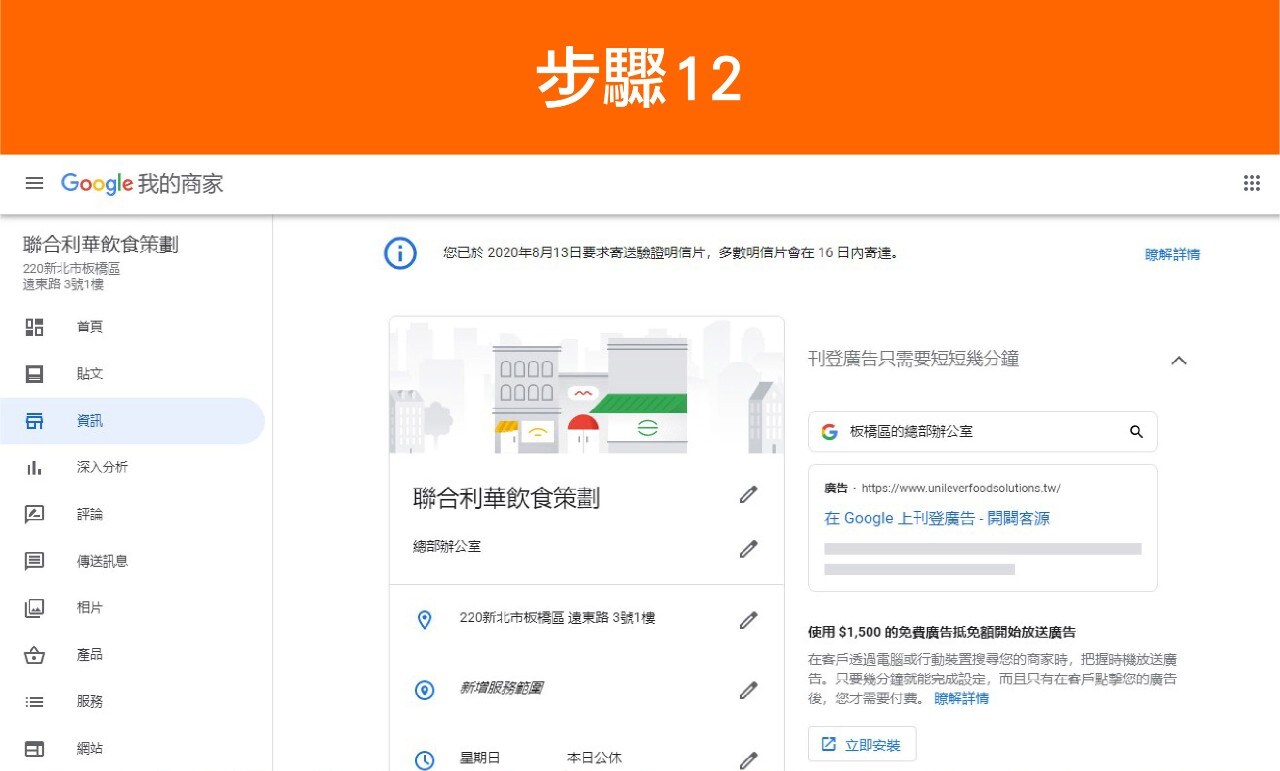The image size is (1280, 771).
Task: Click the address location pin icon
Action: pyautogui.click(x=424, y=620)
